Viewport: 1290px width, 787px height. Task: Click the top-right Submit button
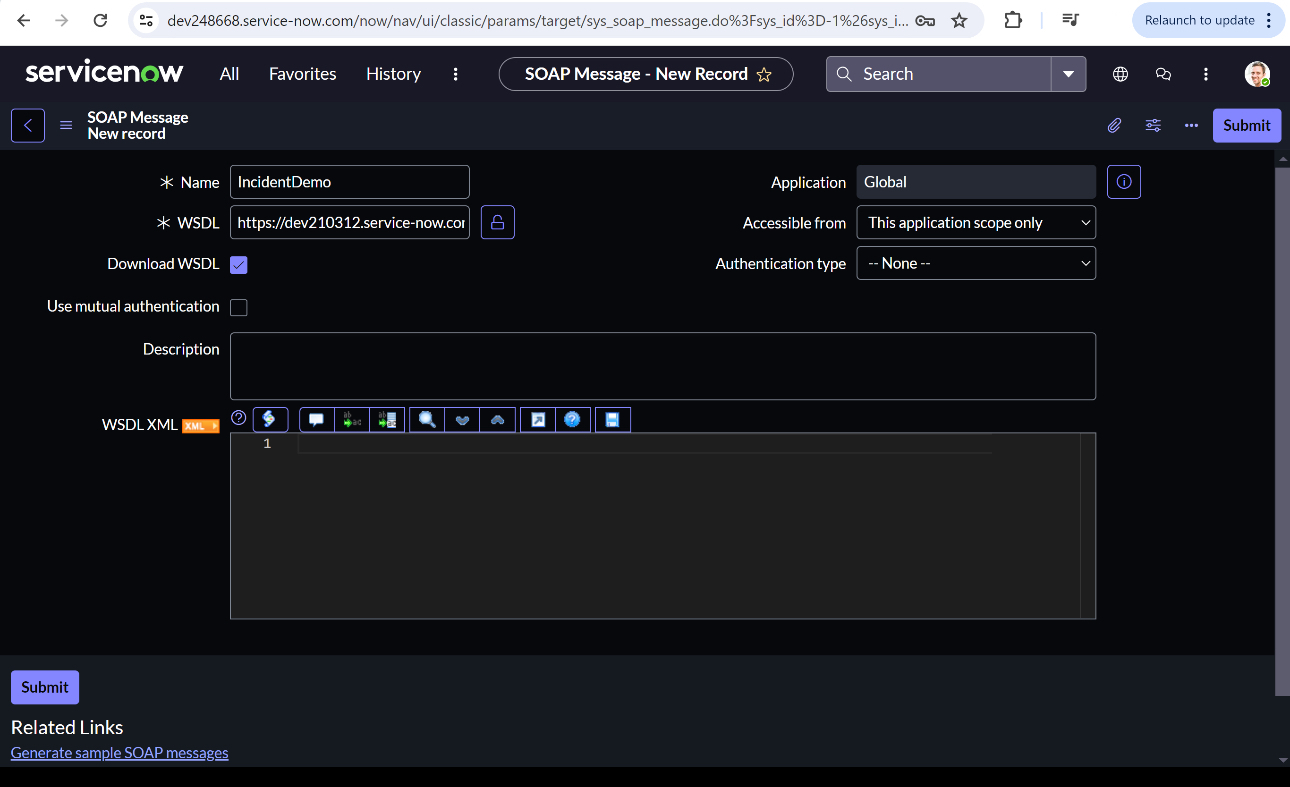1247,125
